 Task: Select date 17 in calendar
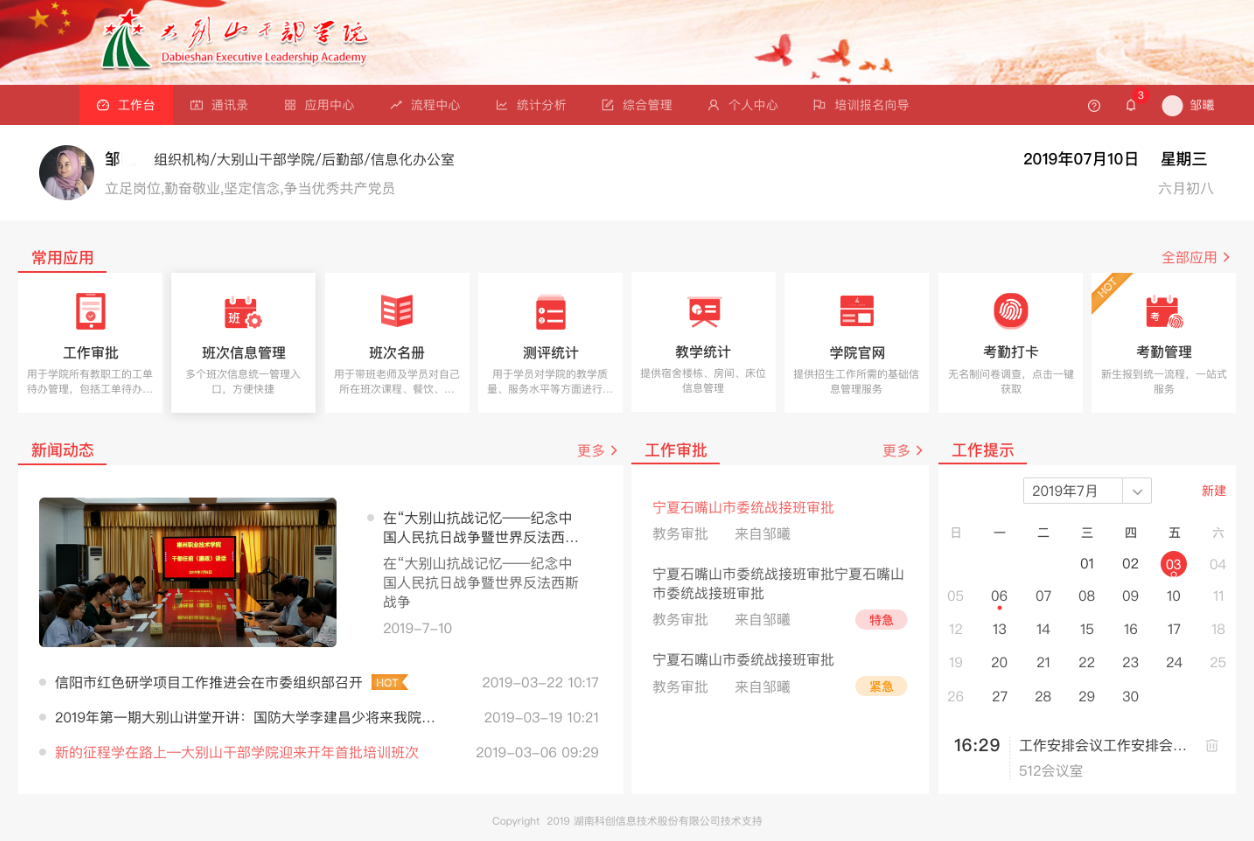click(x=1174, y=630)
